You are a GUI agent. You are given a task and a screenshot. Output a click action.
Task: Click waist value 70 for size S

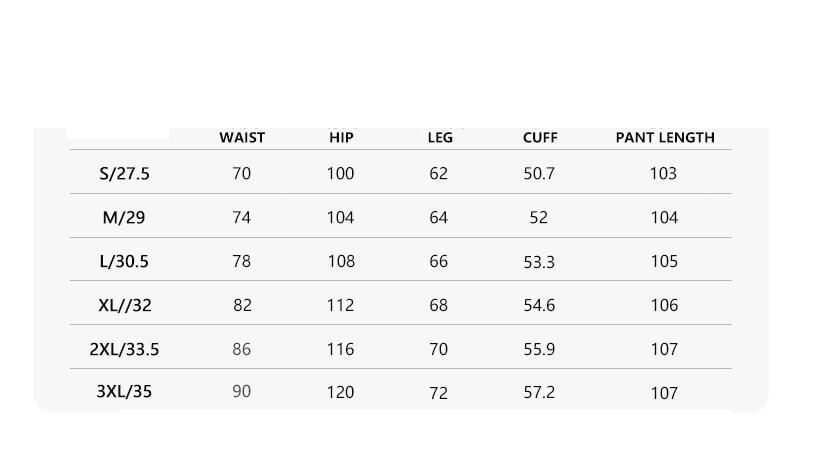[242, 173]
